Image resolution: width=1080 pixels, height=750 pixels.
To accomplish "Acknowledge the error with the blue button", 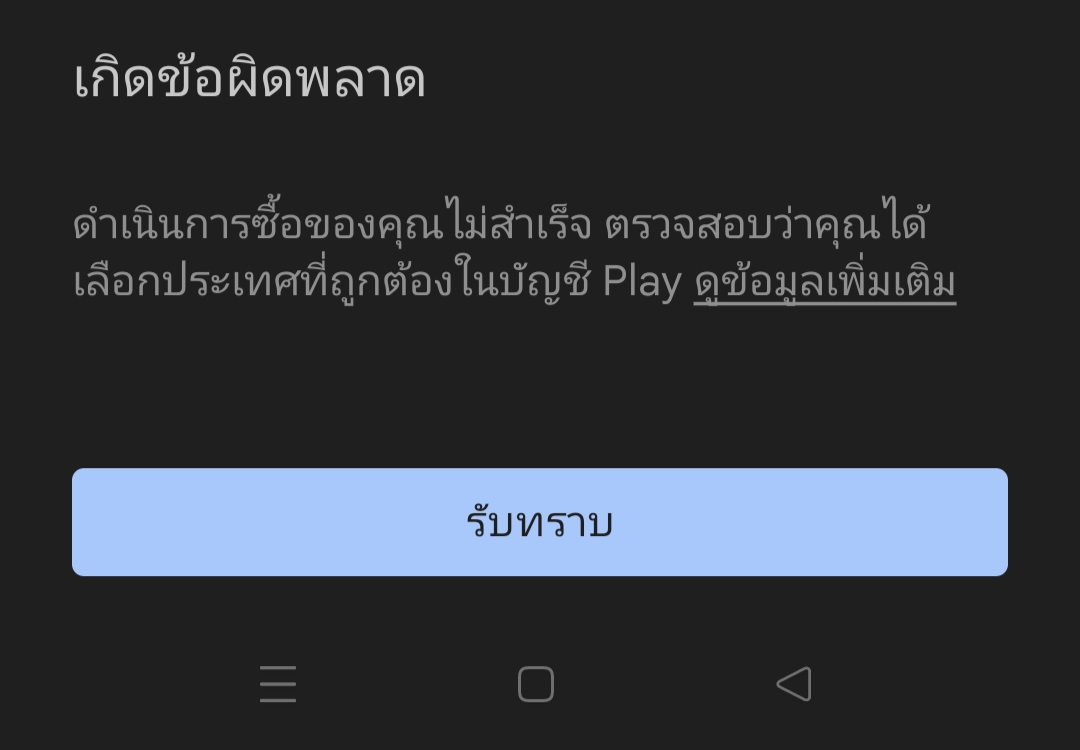I will [540, 522].
